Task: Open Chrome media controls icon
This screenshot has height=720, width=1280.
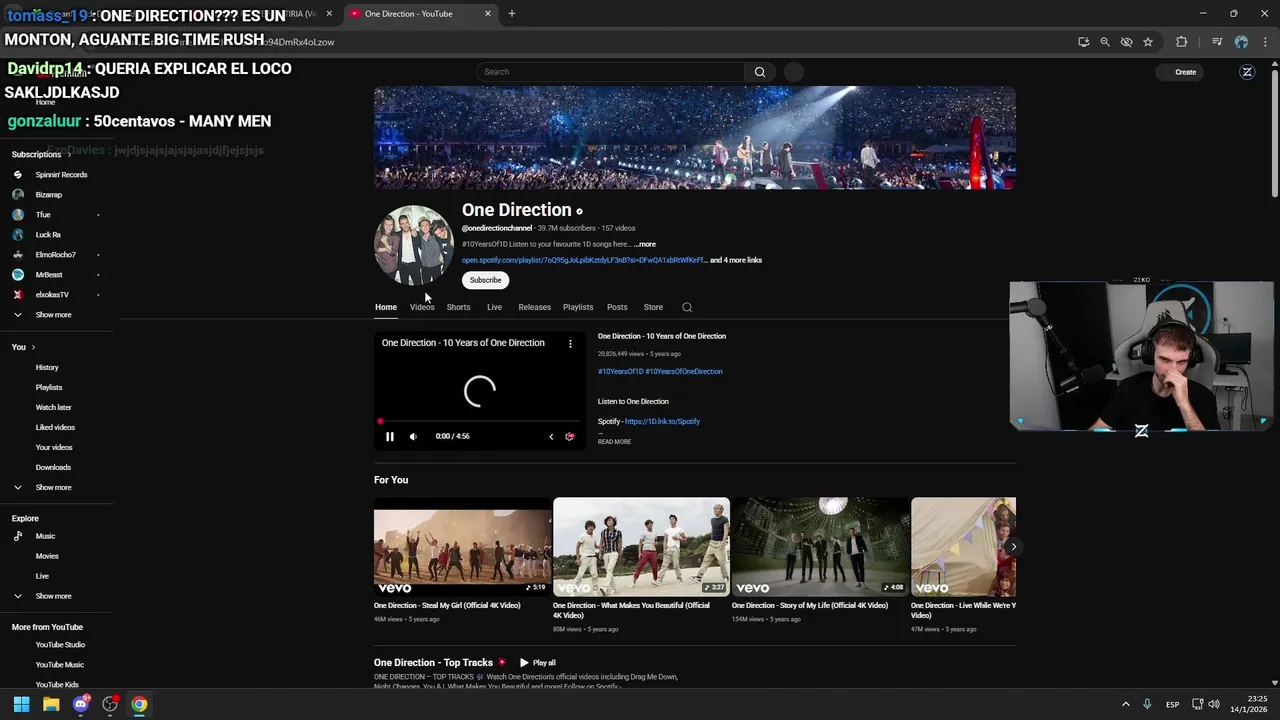Action: pos(1217,42)
